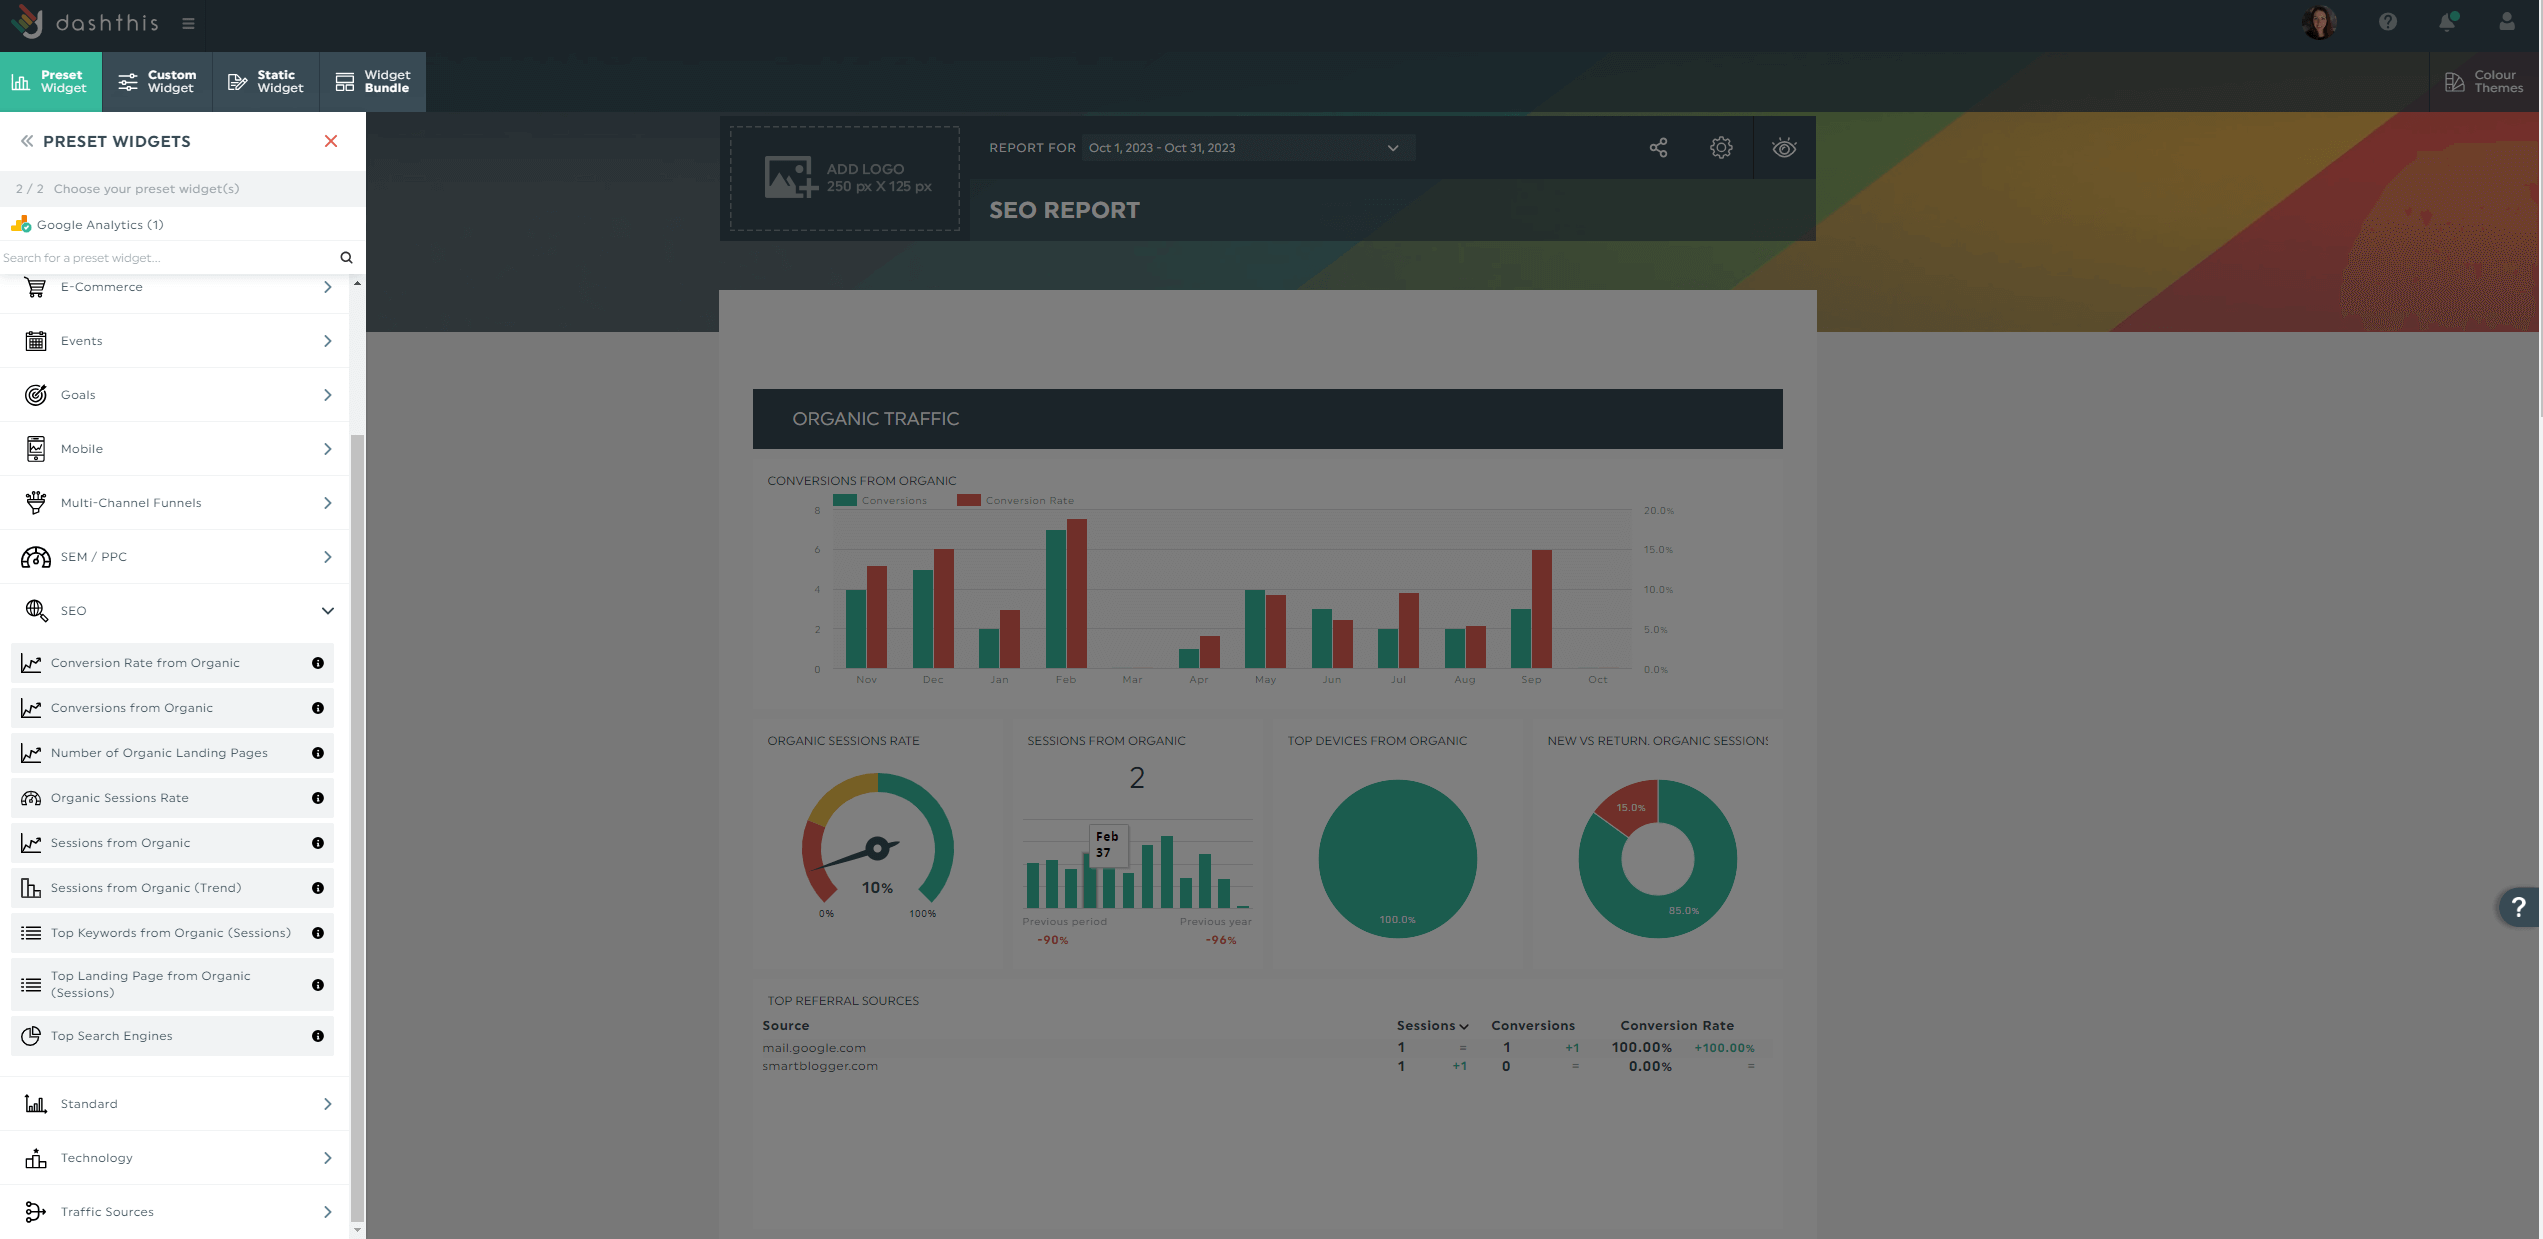
Task: Click the share icon in report header
Action: [x=1659, y=148]
